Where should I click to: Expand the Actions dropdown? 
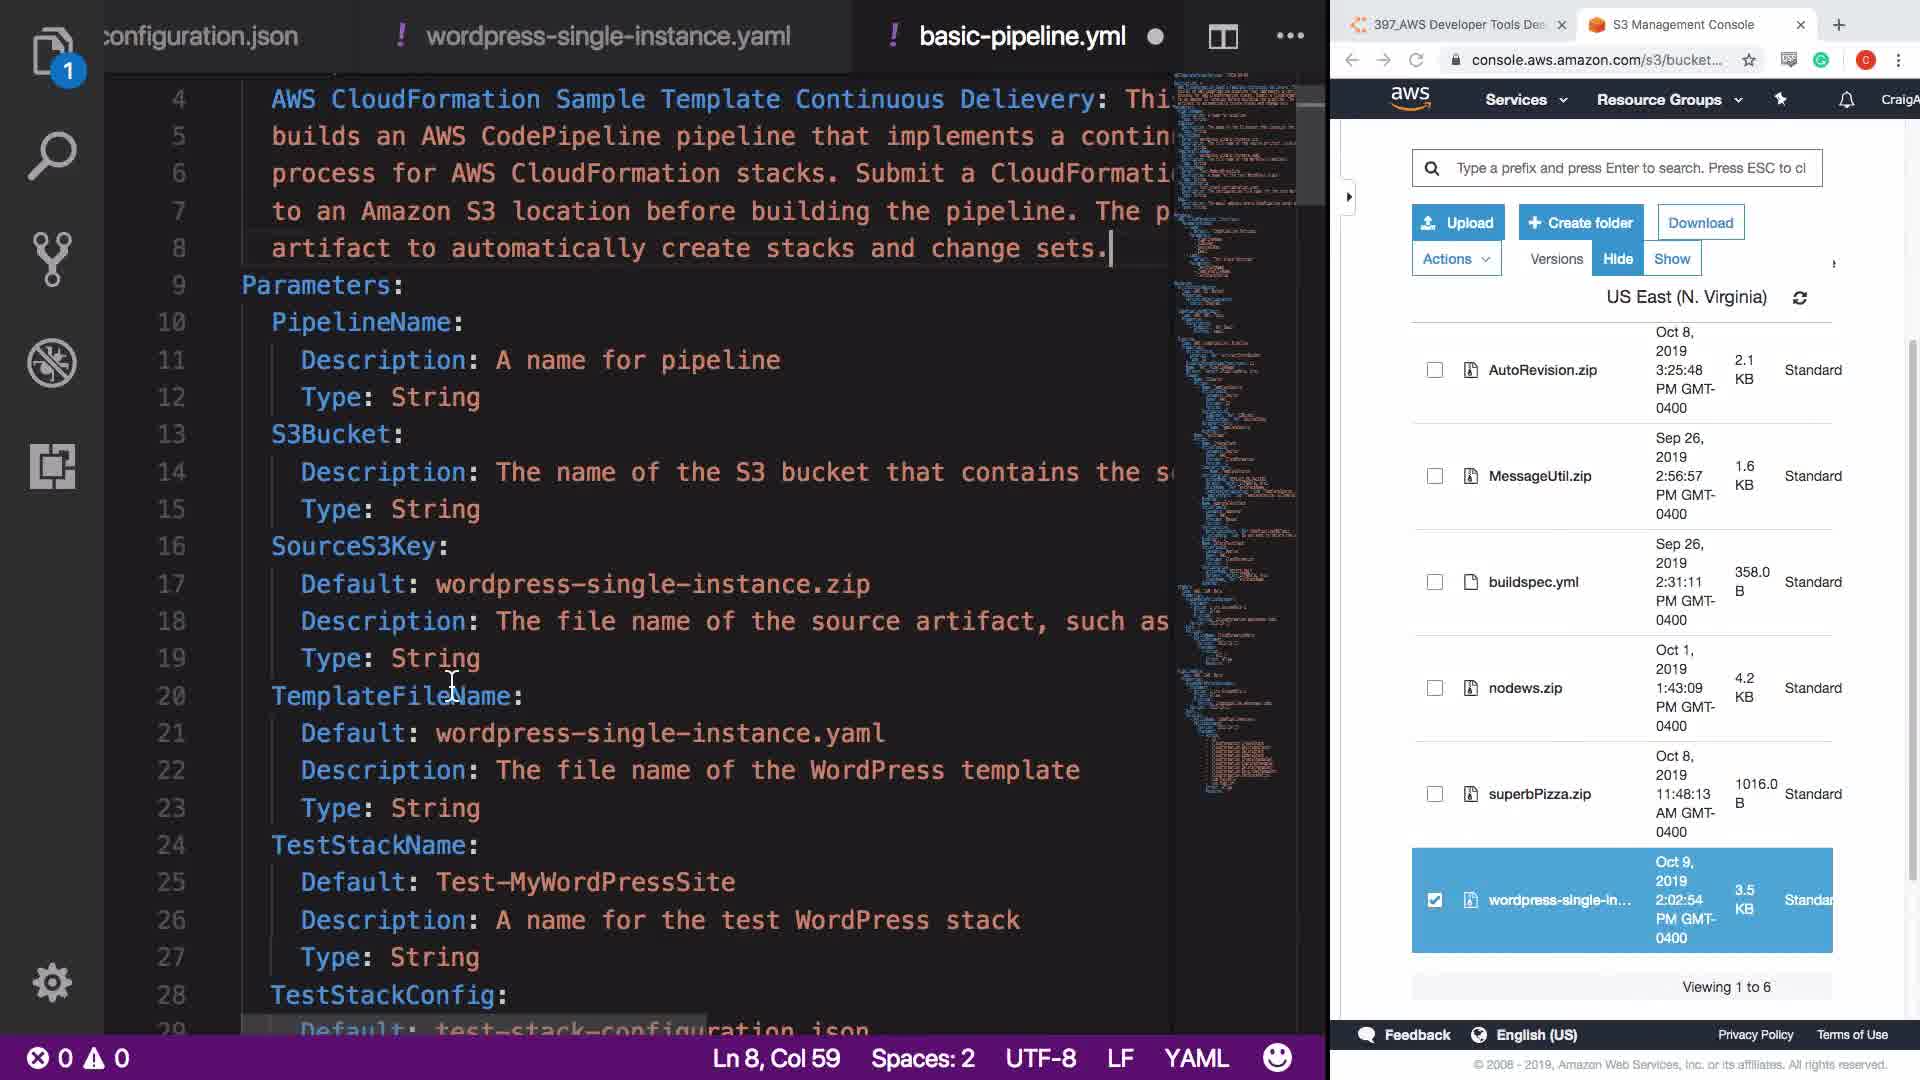(1456, 259)
